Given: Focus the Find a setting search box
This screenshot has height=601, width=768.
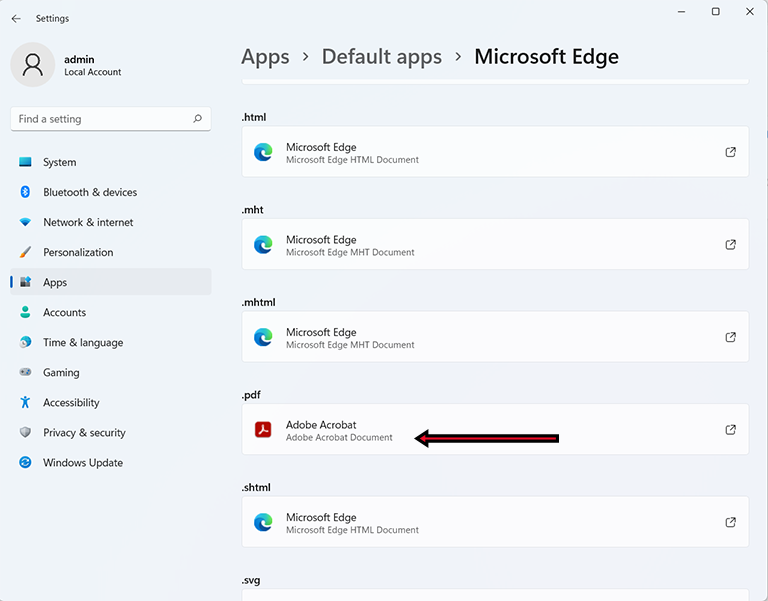Looking at the screenshot, I should click(x=111, y=119).
